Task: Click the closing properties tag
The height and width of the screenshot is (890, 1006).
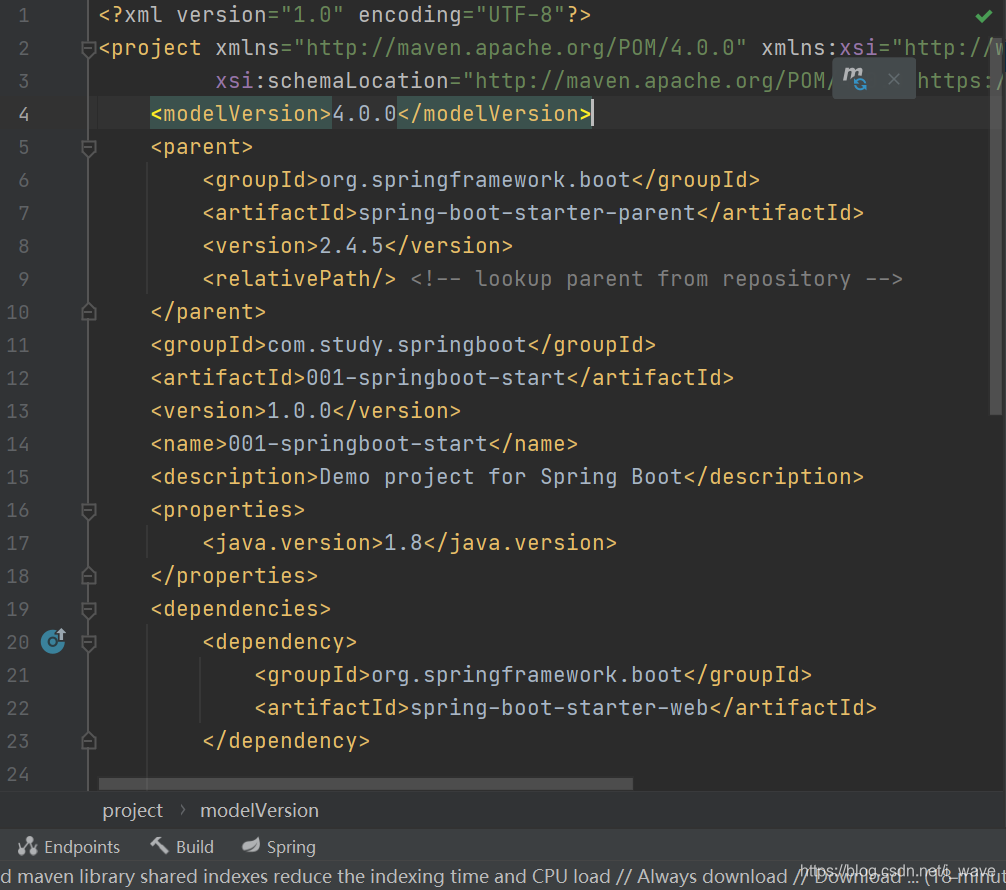Action: click(234, 576)
